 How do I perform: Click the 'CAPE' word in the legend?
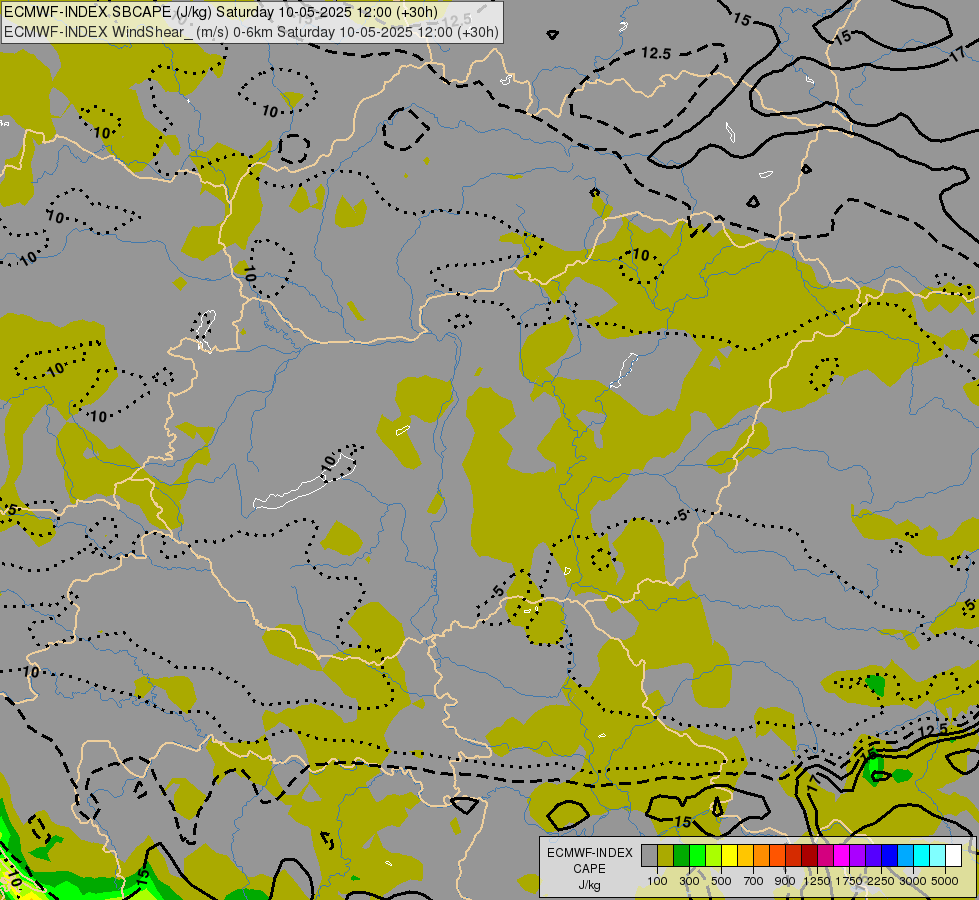tap(589, 869)
